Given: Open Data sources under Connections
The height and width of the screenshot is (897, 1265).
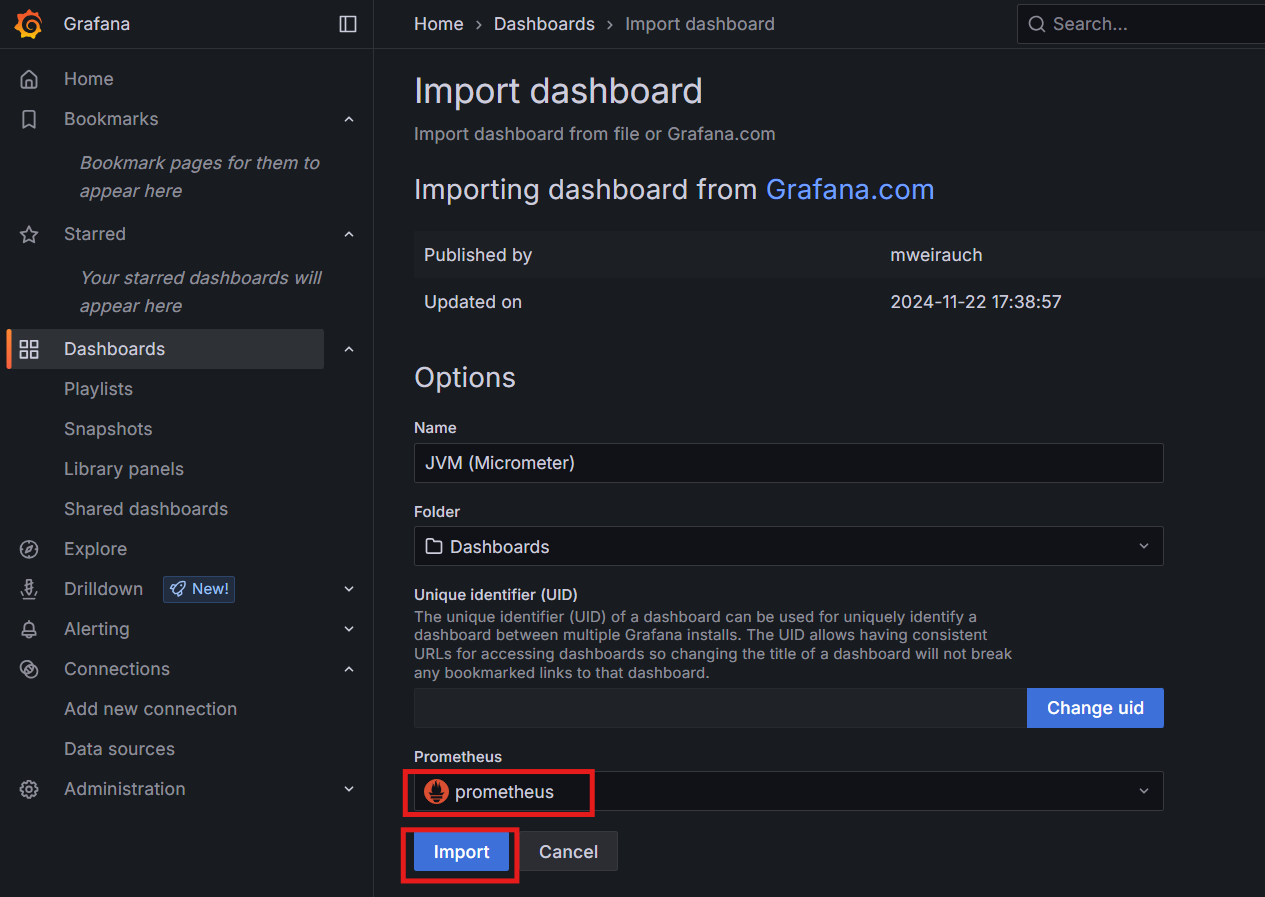Looking at the screenshot, I should [x=120, y=749].
